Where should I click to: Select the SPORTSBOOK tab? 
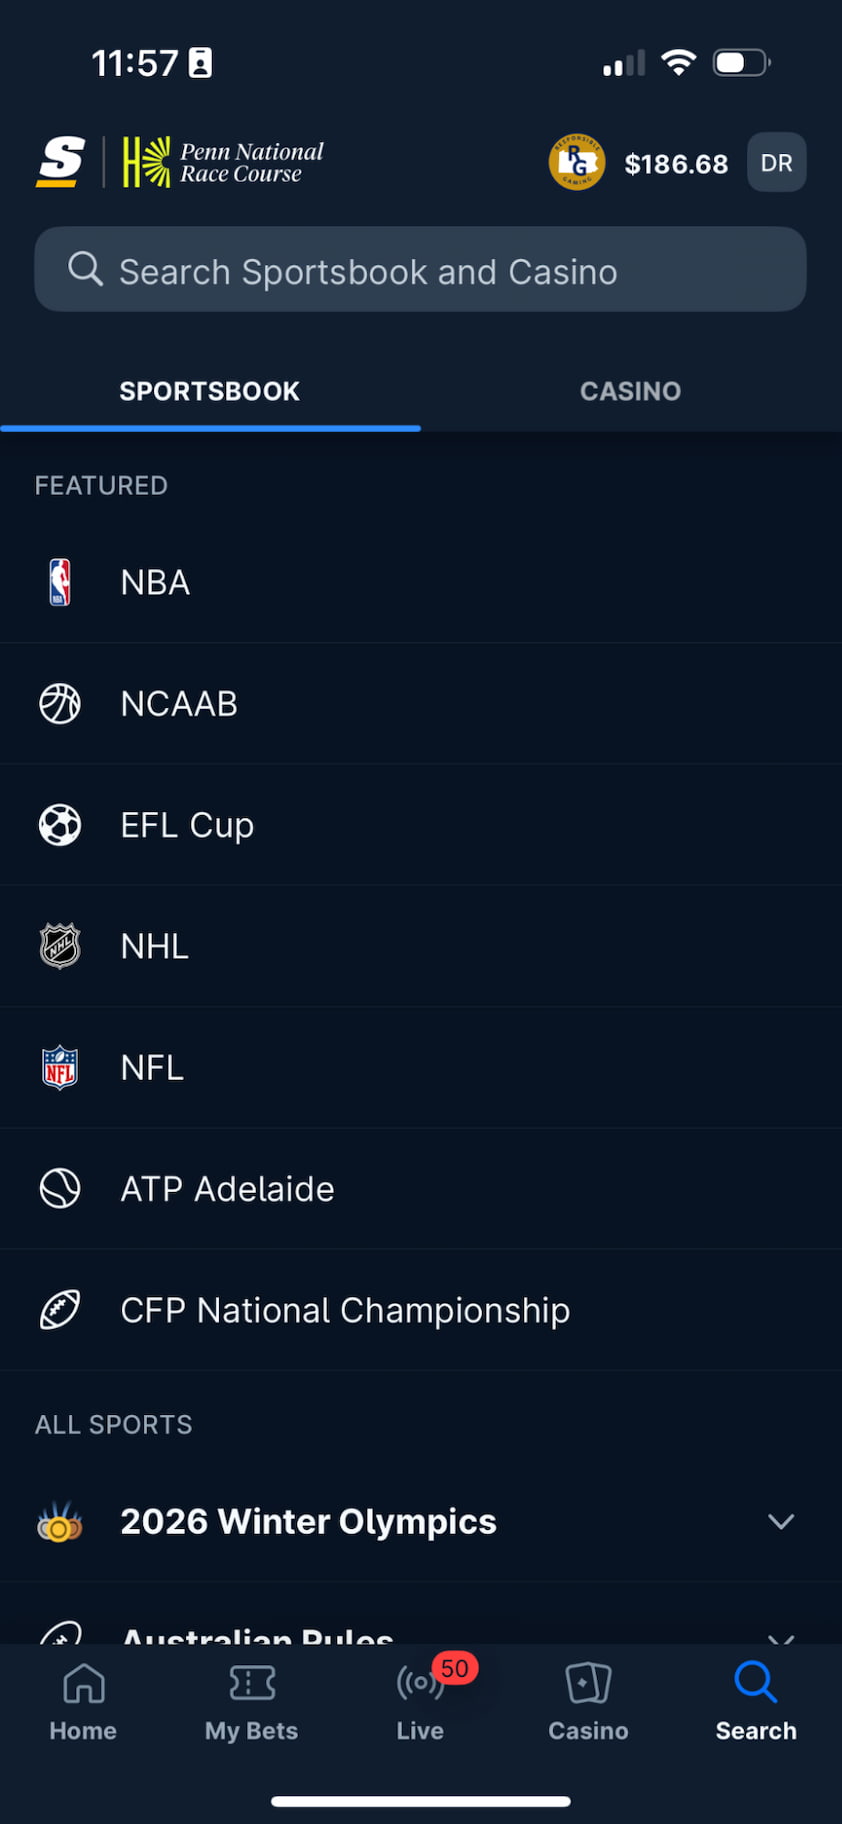pyautogui.click(x=210, y=391)
